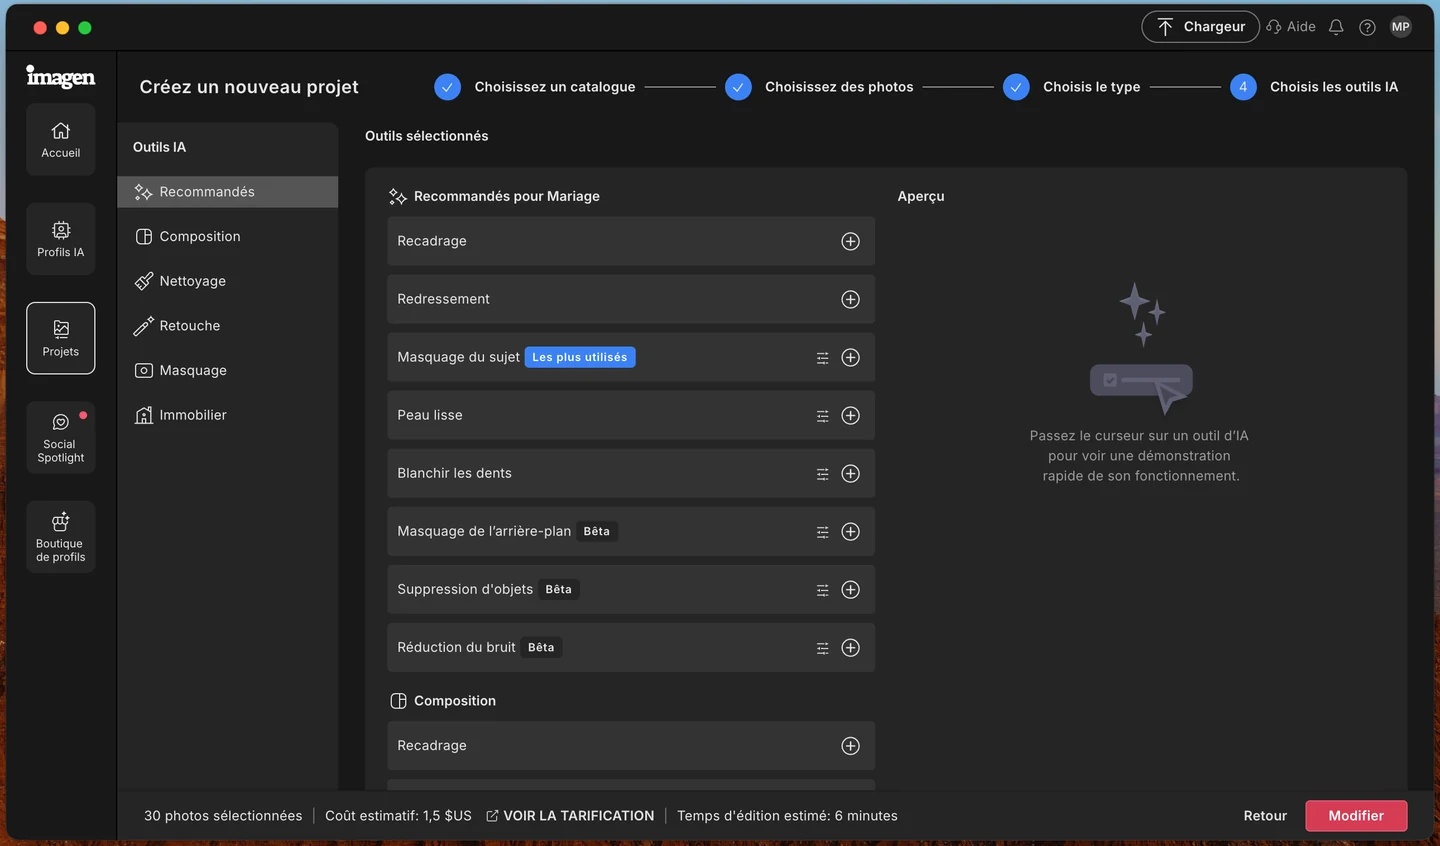Add Masquage du sujet using plus icon
Viewport: 1440px width, 846px height.
tap(850, 357)
